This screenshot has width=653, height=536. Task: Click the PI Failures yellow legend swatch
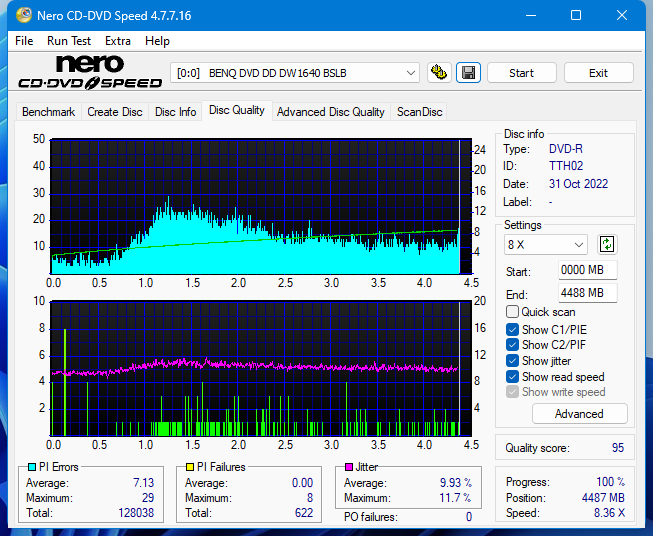190,467
